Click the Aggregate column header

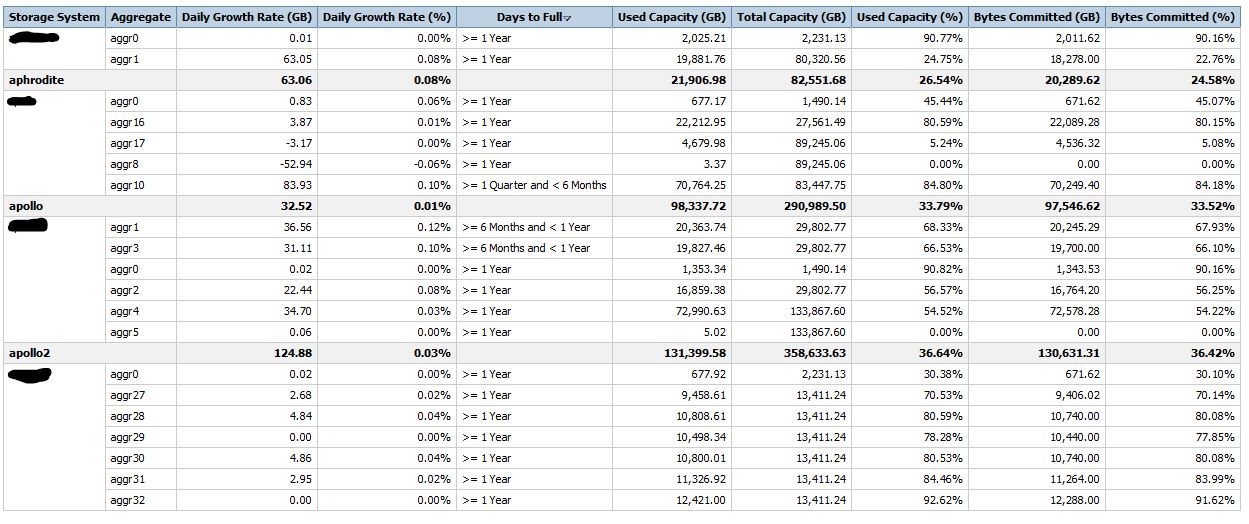click(x=141, y=17)
